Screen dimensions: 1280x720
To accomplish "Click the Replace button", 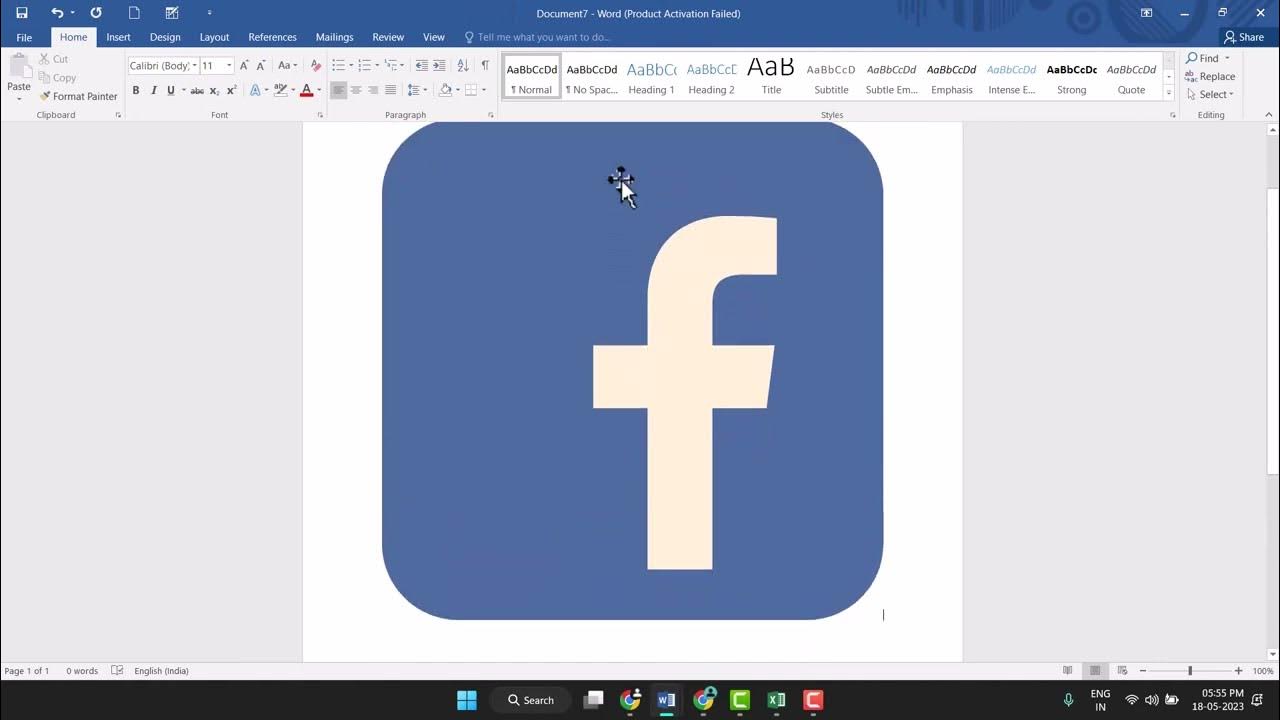I will click(1210, 76).
